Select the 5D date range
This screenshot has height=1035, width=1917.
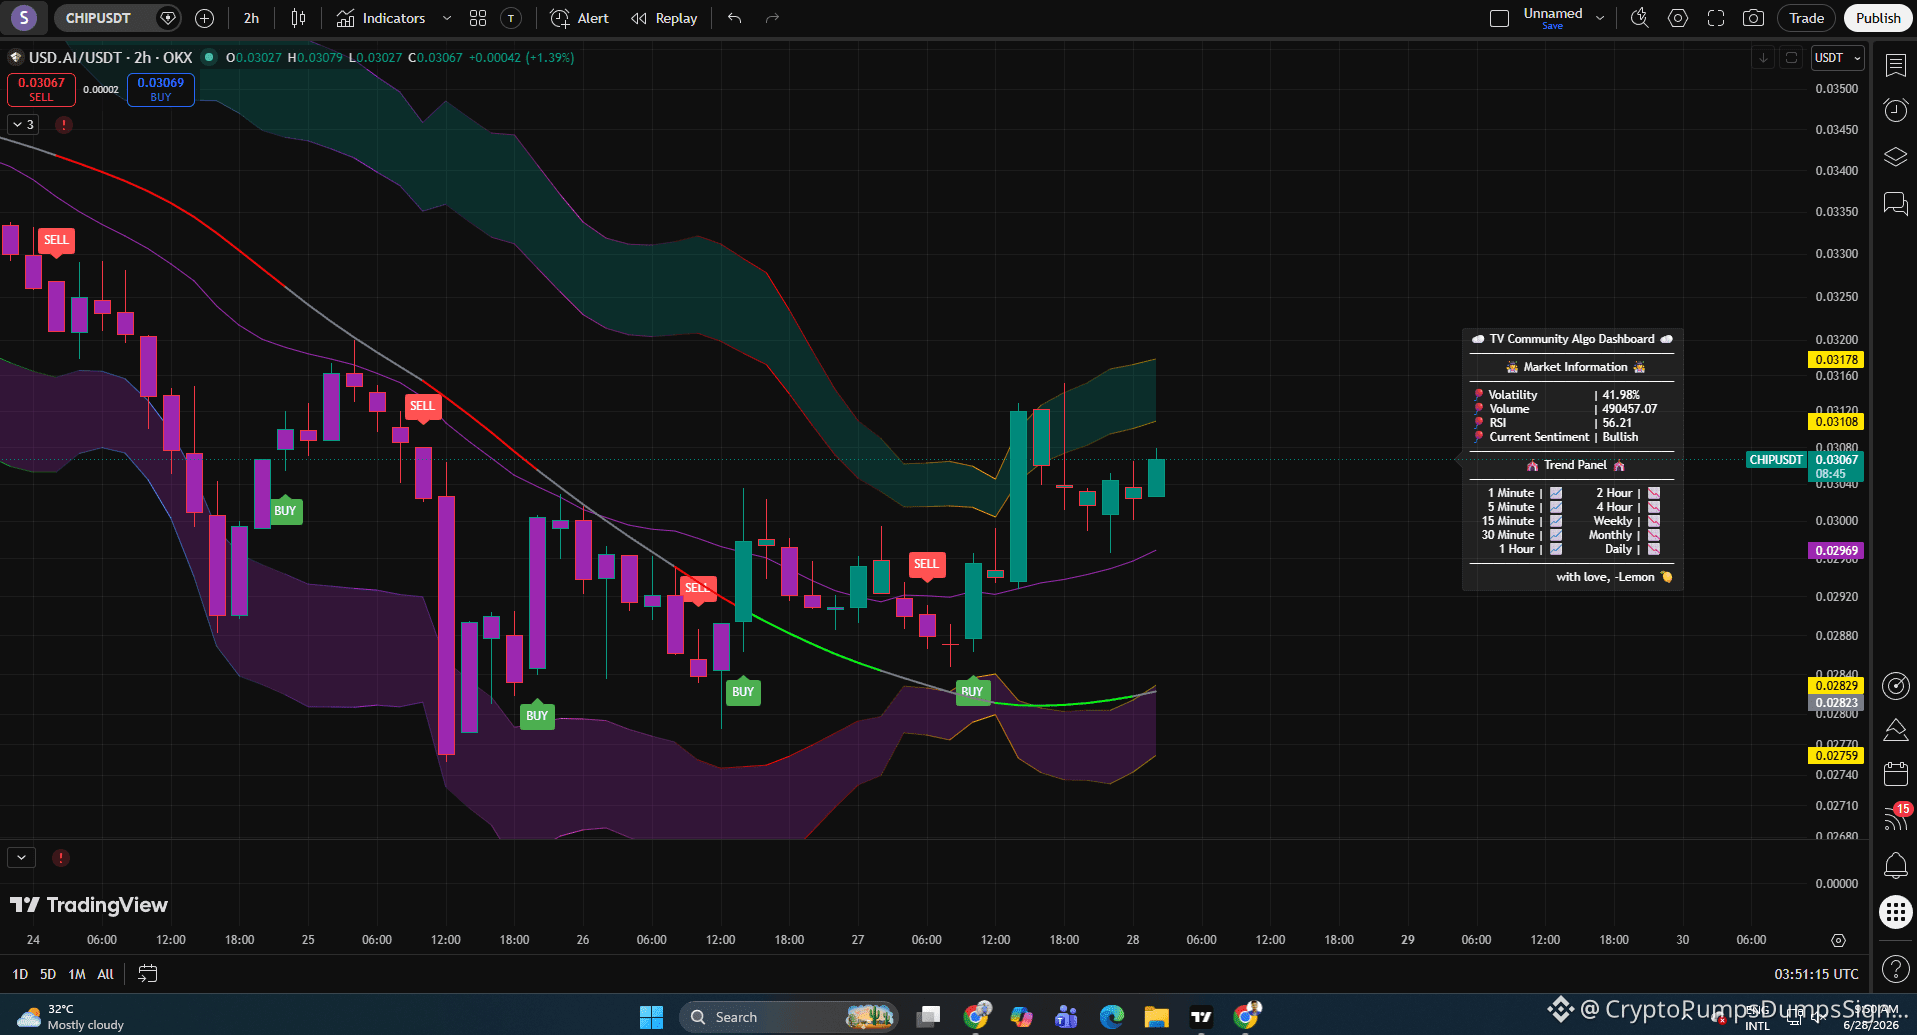[48, 974]
